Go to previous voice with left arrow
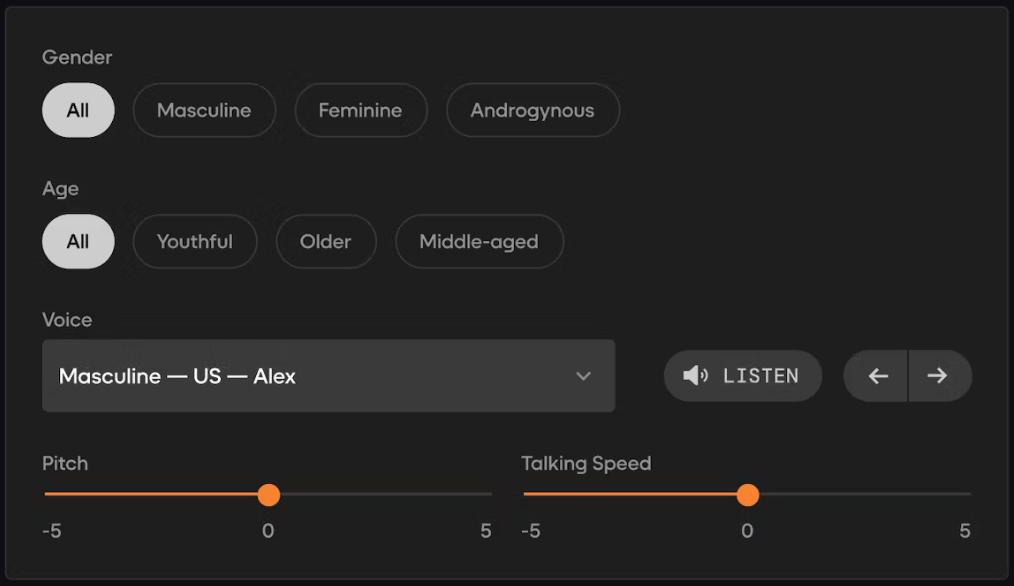 pyautogui.click(x=877, y=376)
